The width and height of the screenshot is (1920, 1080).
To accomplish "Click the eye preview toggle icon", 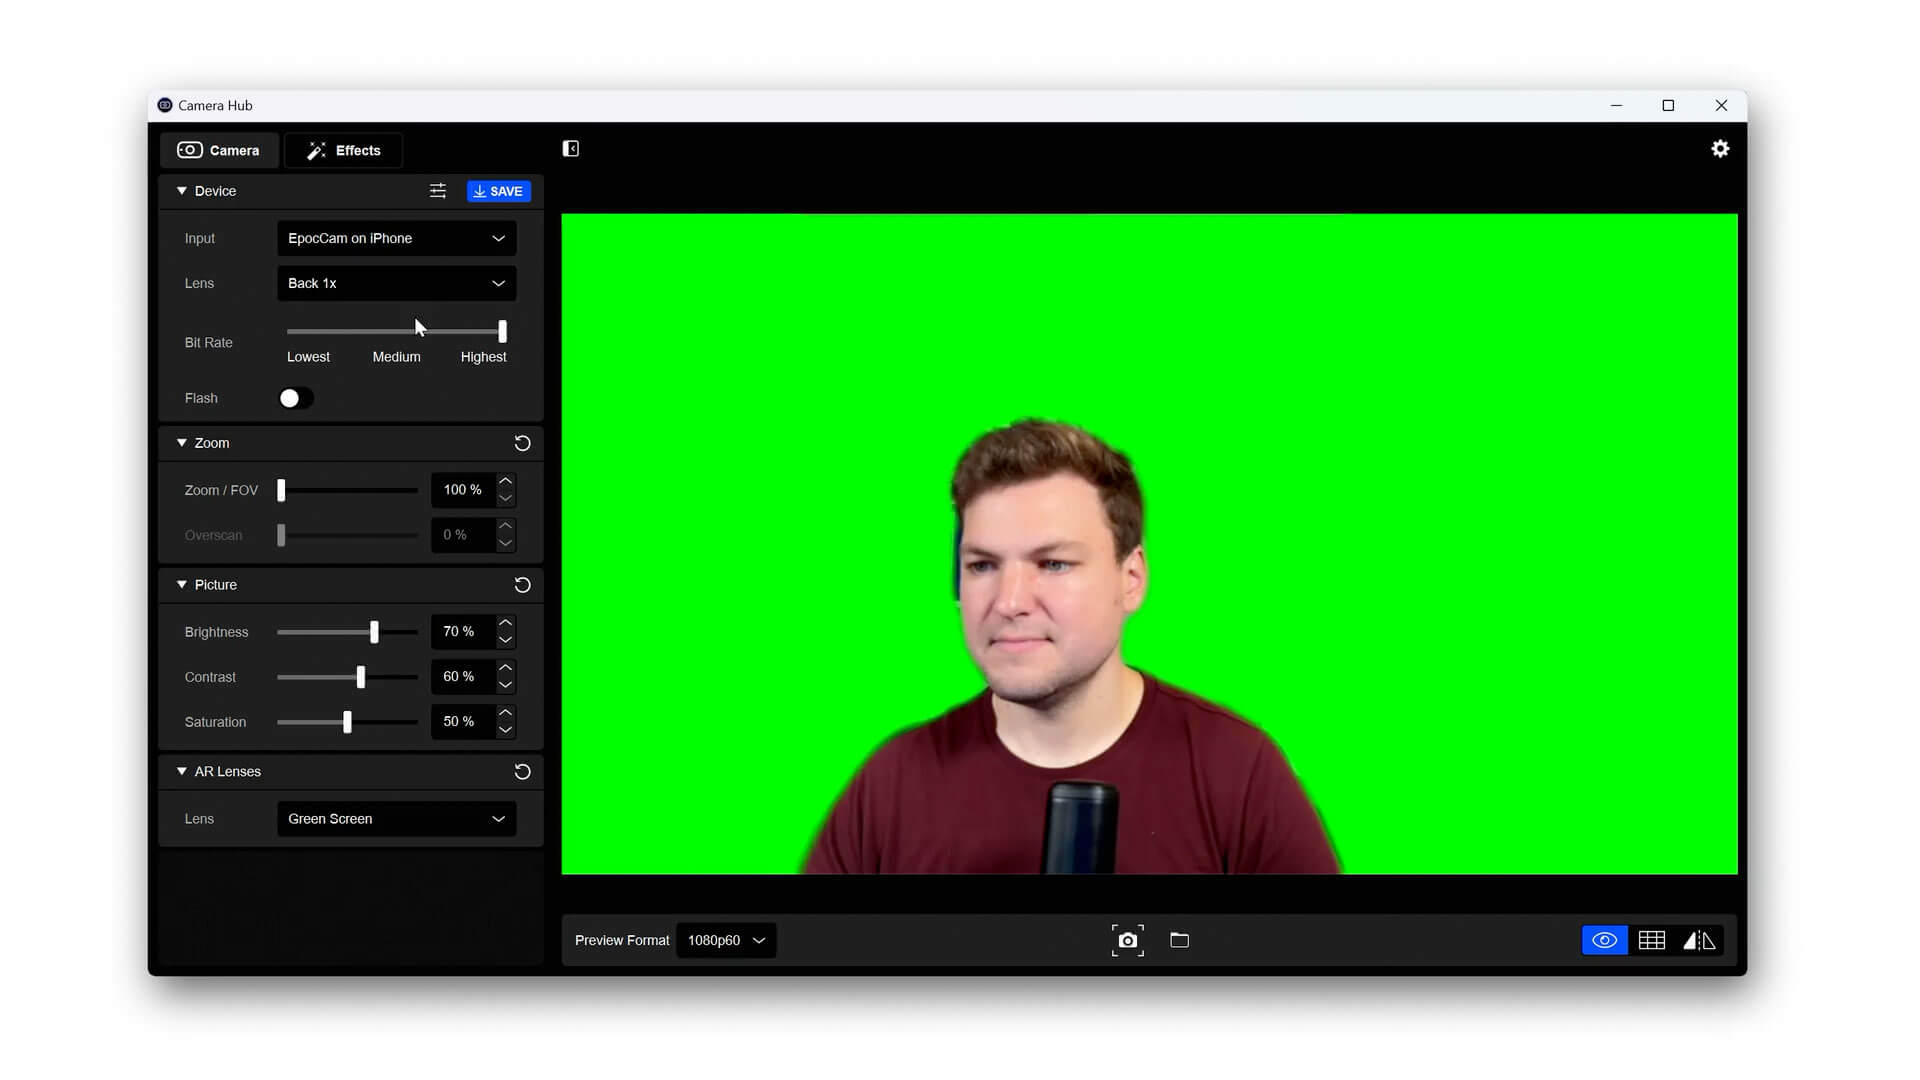I will pos(1604,939).
